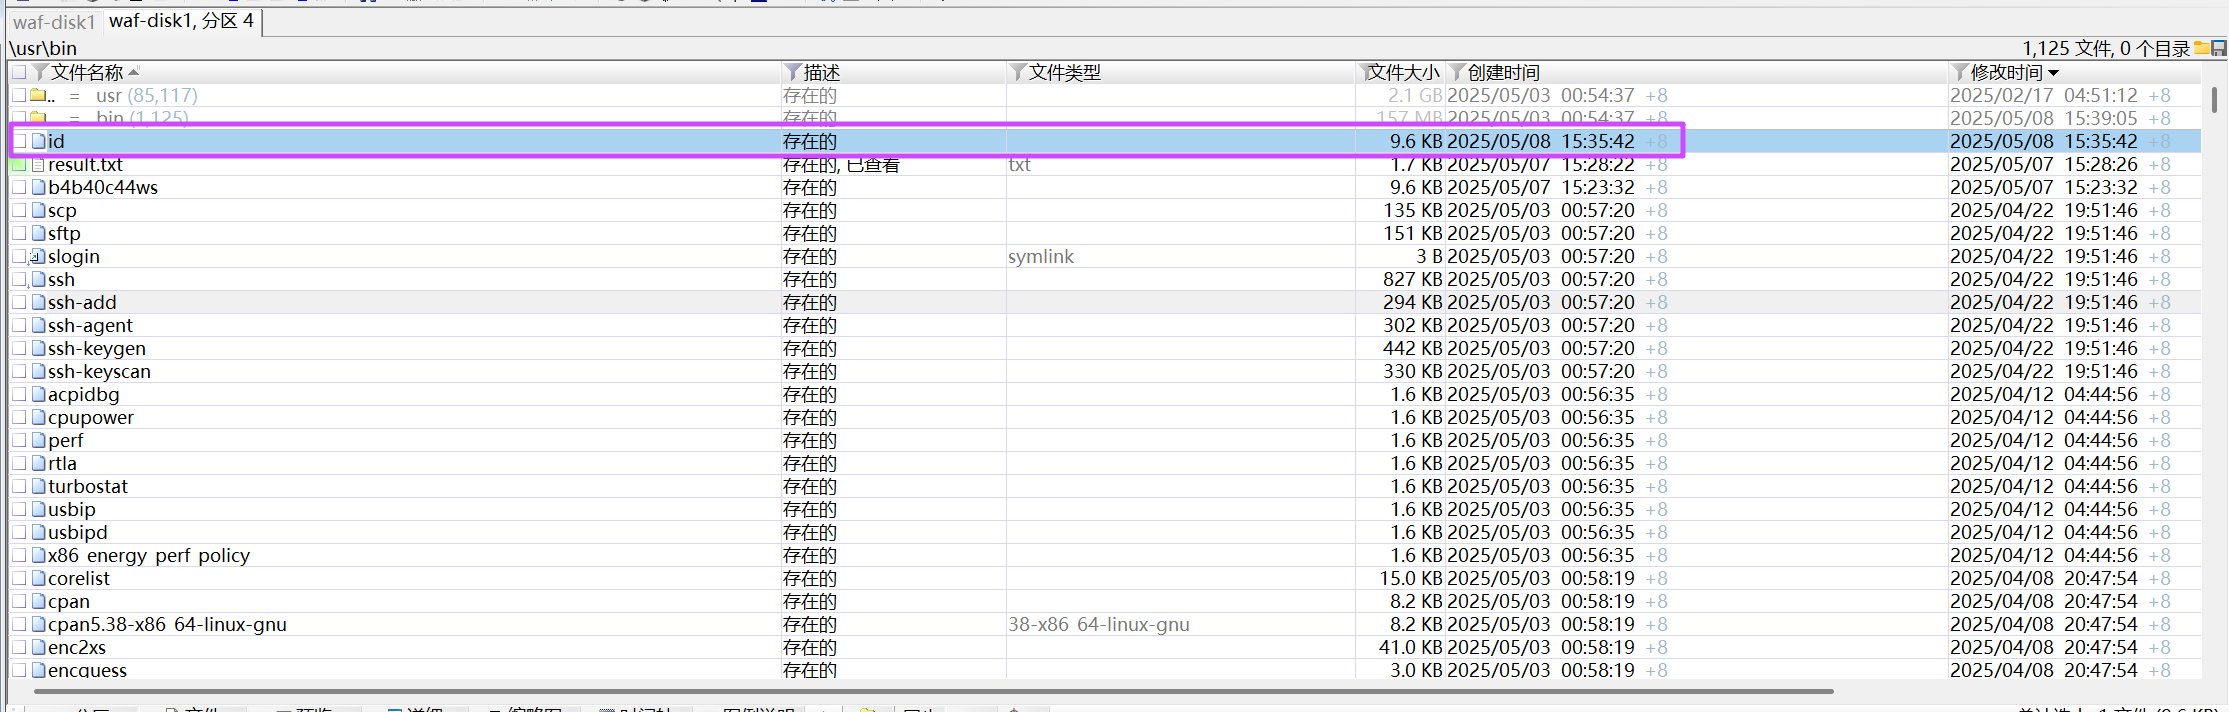Click the vertical scrollbar thumb at right
This screenshot has height=712, width=2229.
[x=2214, y=100]
